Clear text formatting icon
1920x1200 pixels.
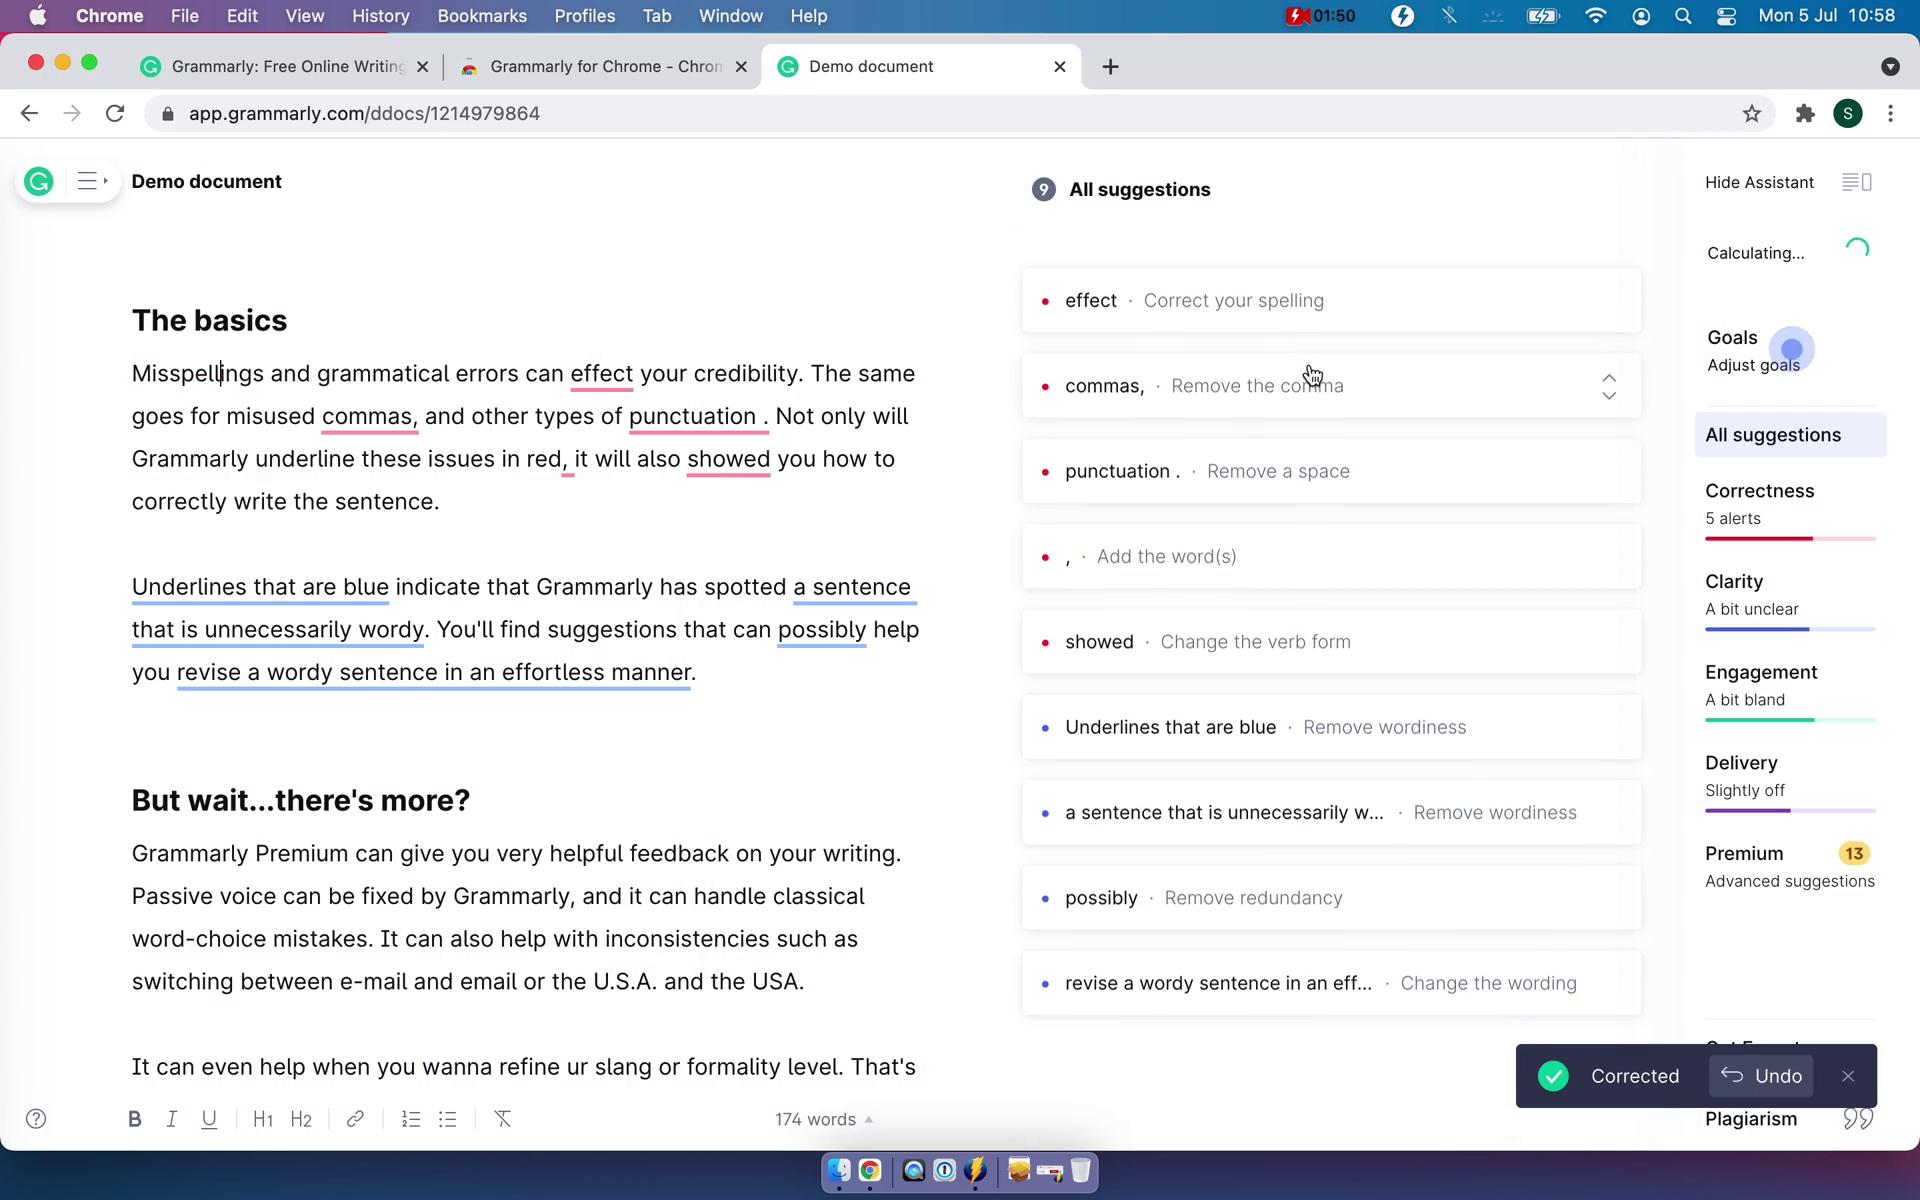tap(503, 1119)
